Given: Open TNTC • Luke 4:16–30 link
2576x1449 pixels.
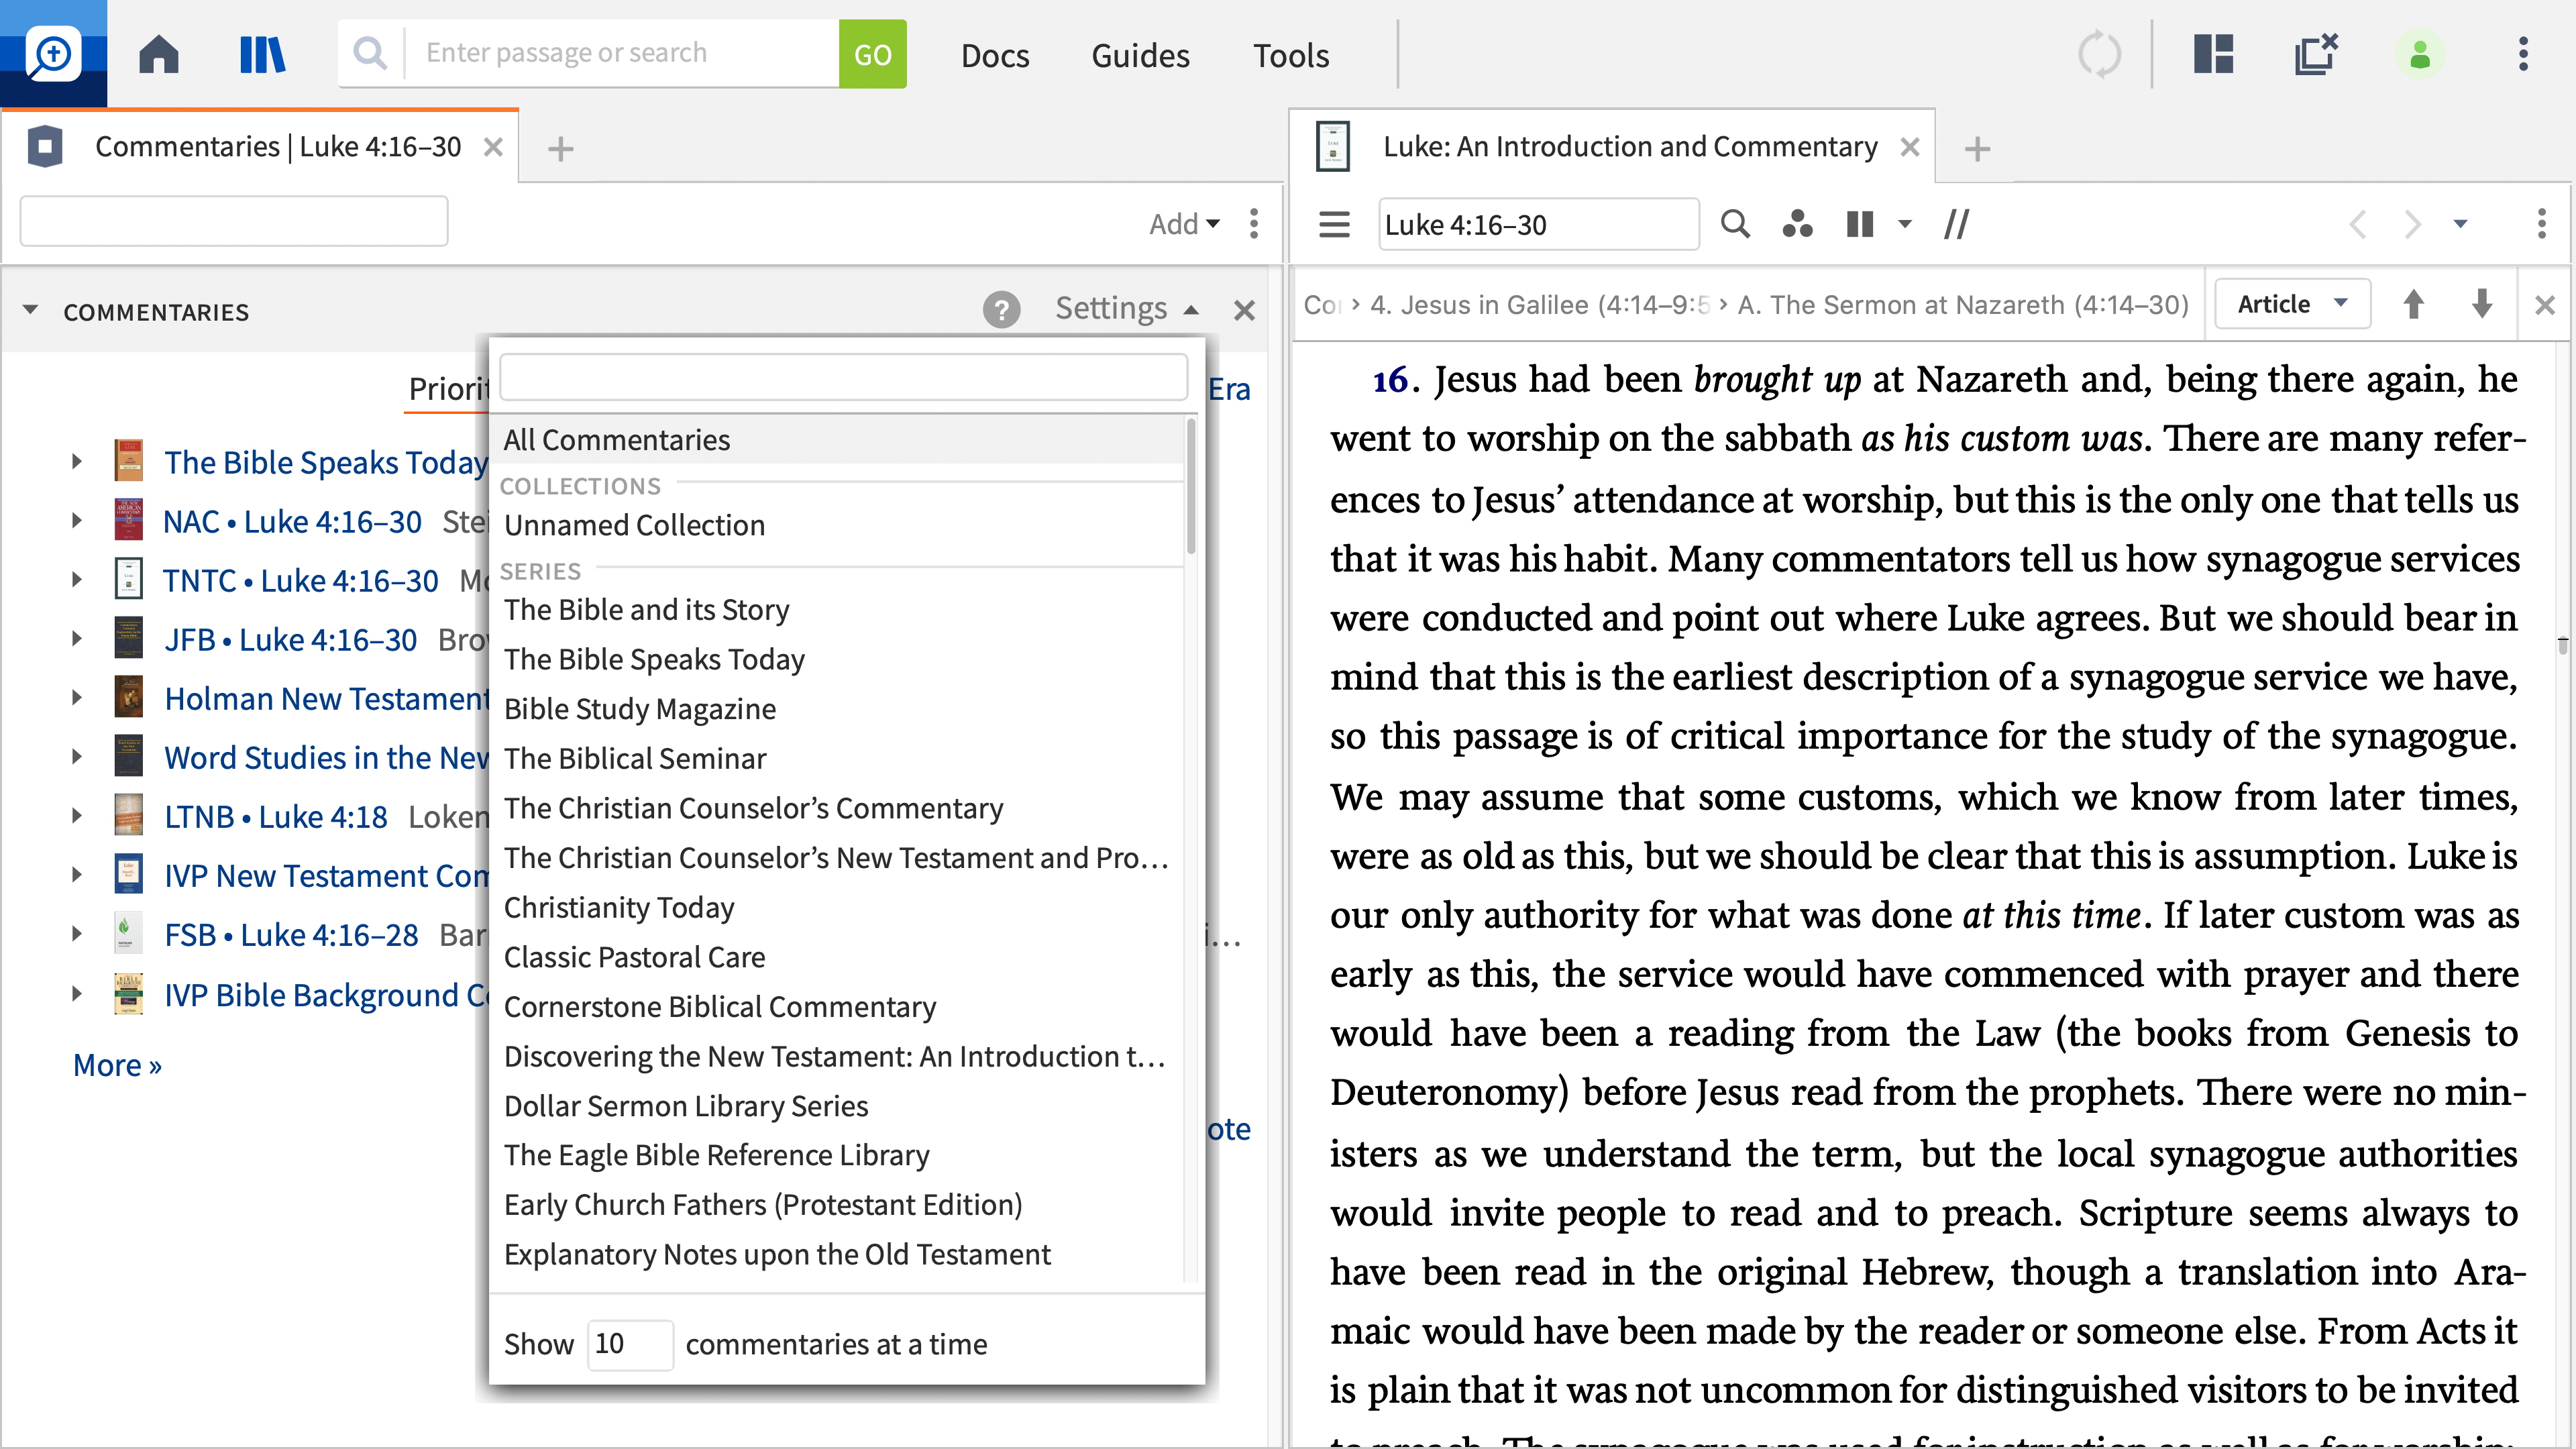Looking at the screenshot, I should (x=300, y=580).
